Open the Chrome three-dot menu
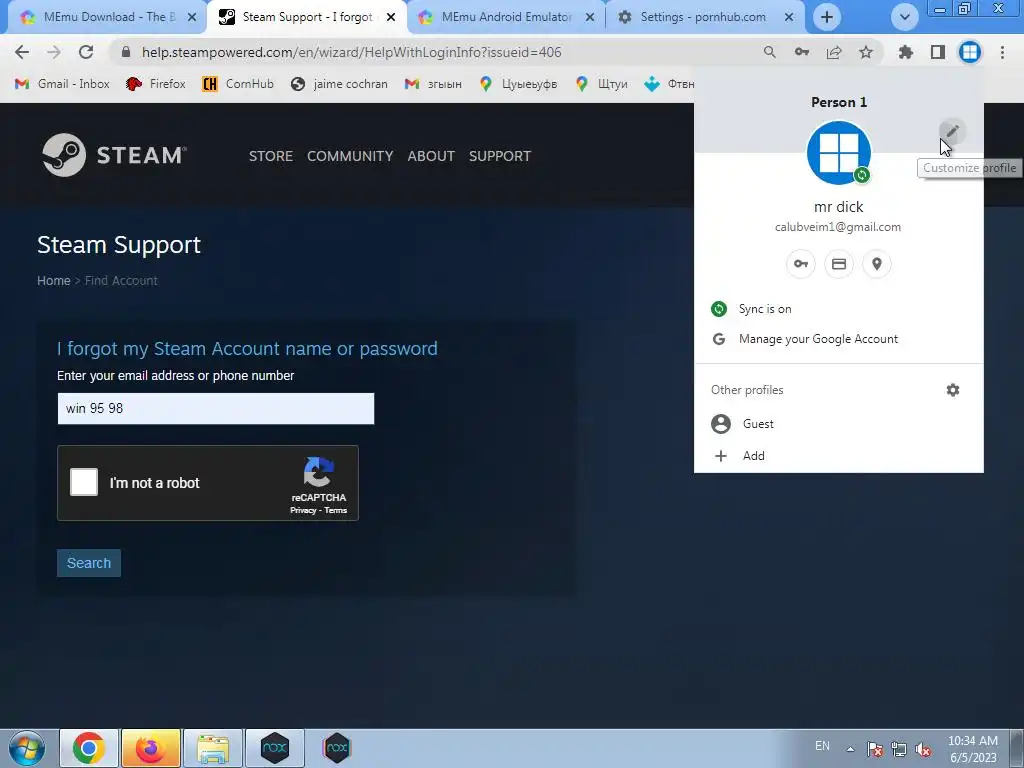 pyautogui.click(x=1002, y=52)
